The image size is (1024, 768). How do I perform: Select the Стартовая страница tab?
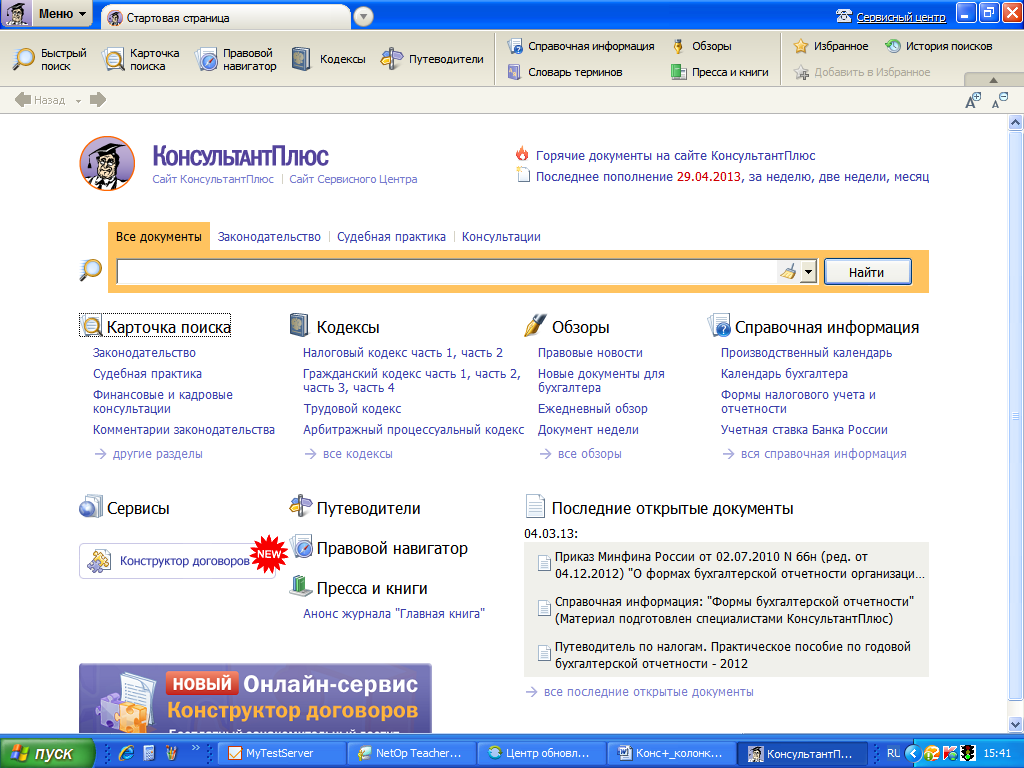[225, 18]
